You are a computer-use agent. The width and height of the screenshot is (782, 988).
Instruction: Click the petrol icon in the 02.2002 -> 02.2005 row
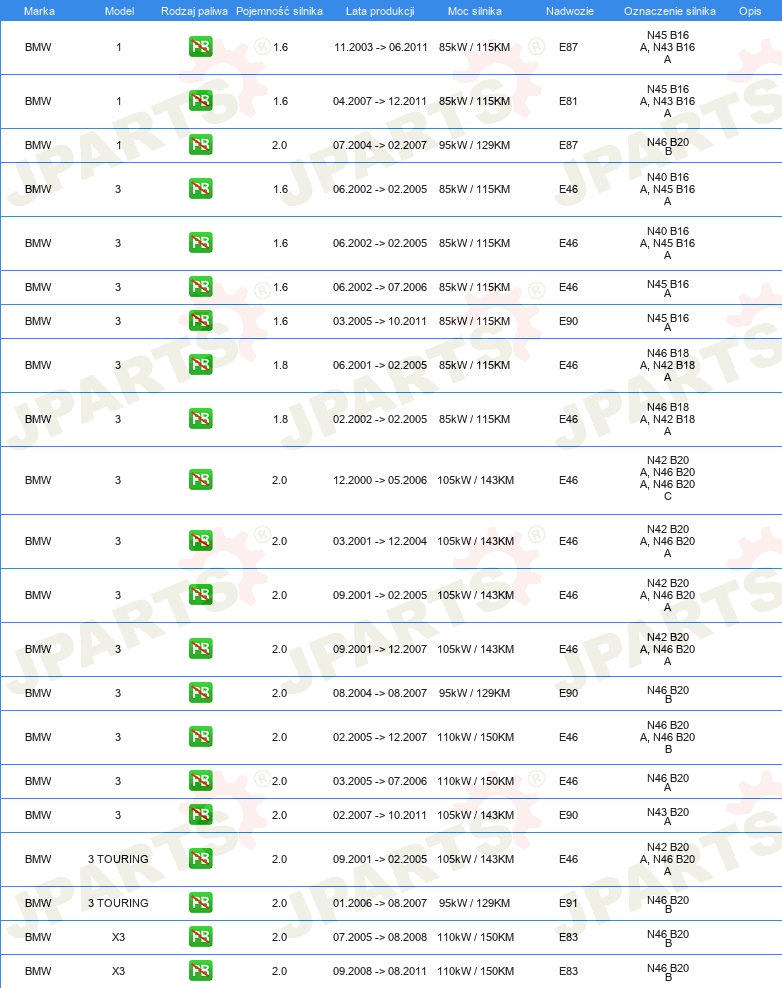coord(200,419)
